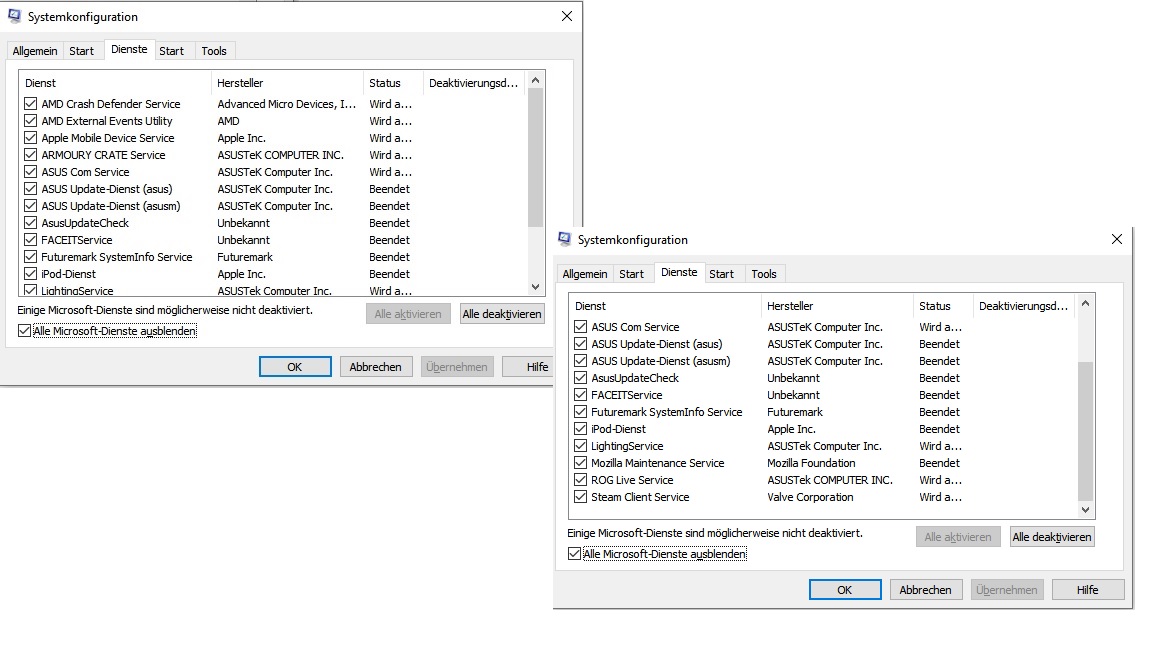Uncheck the ARMOURY CRATE Service checkbox
This screenshot has height=648, width=1152.
30,154
